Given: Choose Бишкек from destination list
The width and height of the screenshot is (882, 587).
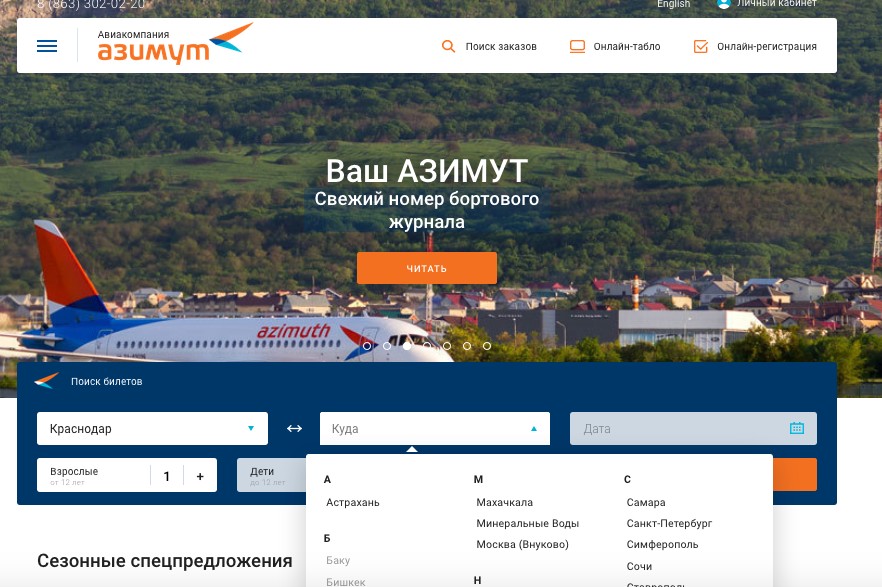Looking at the screenshot, I should tap(346, 582).
